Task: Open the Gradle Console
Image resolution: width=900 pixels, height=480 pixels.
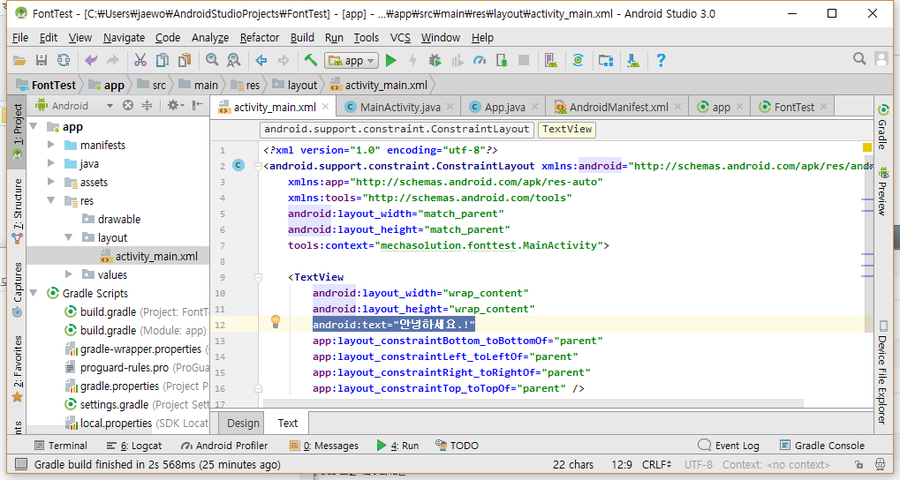Action: pos(822,446)
